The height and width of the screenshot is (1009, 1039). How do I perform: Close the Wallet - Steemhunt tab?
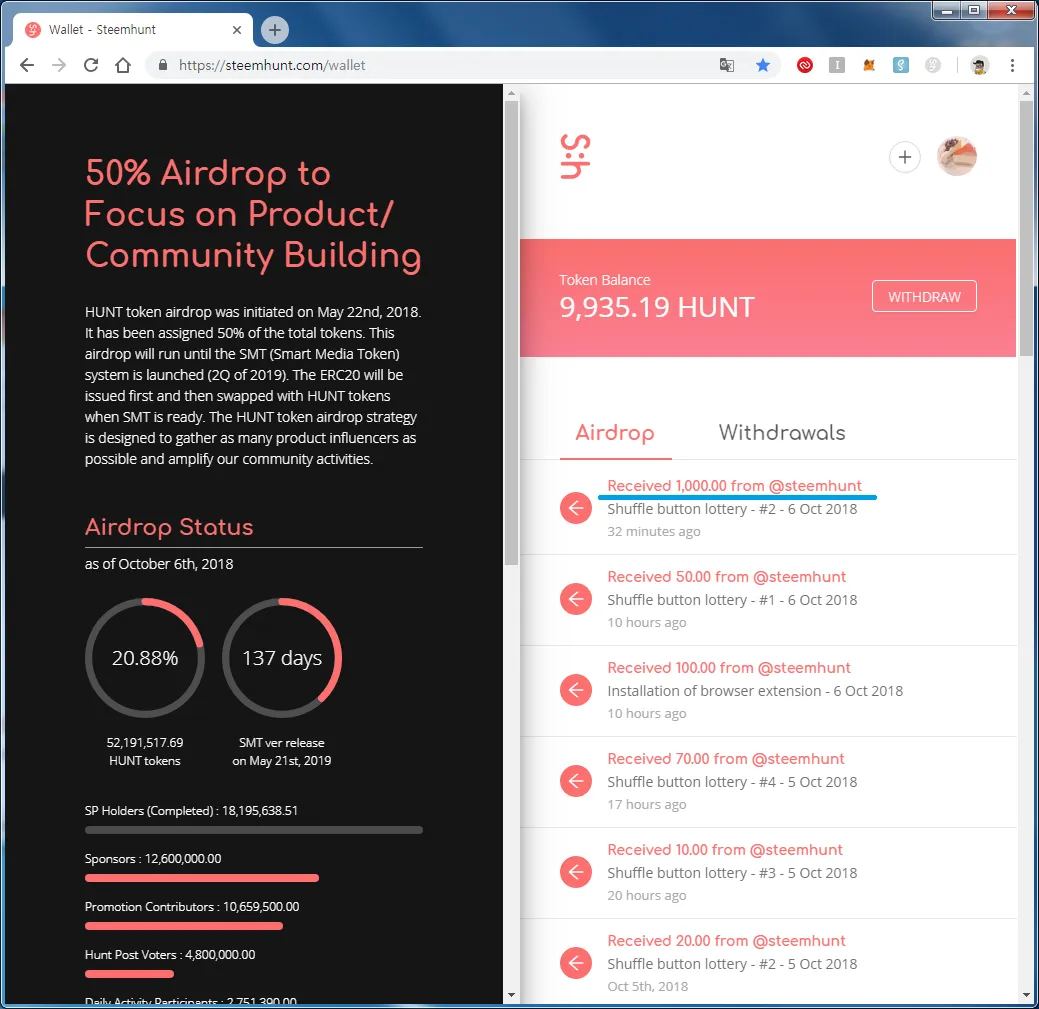[237, 30]
